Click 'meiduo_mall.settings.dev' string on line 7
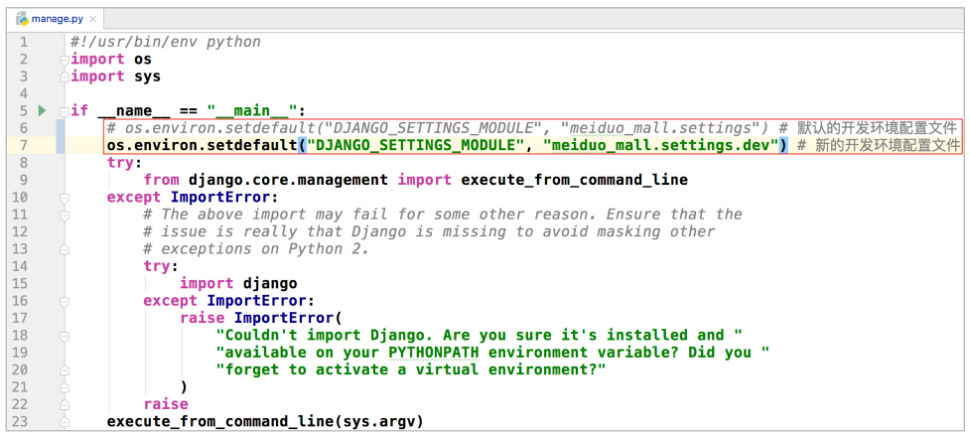 point(660,145)
